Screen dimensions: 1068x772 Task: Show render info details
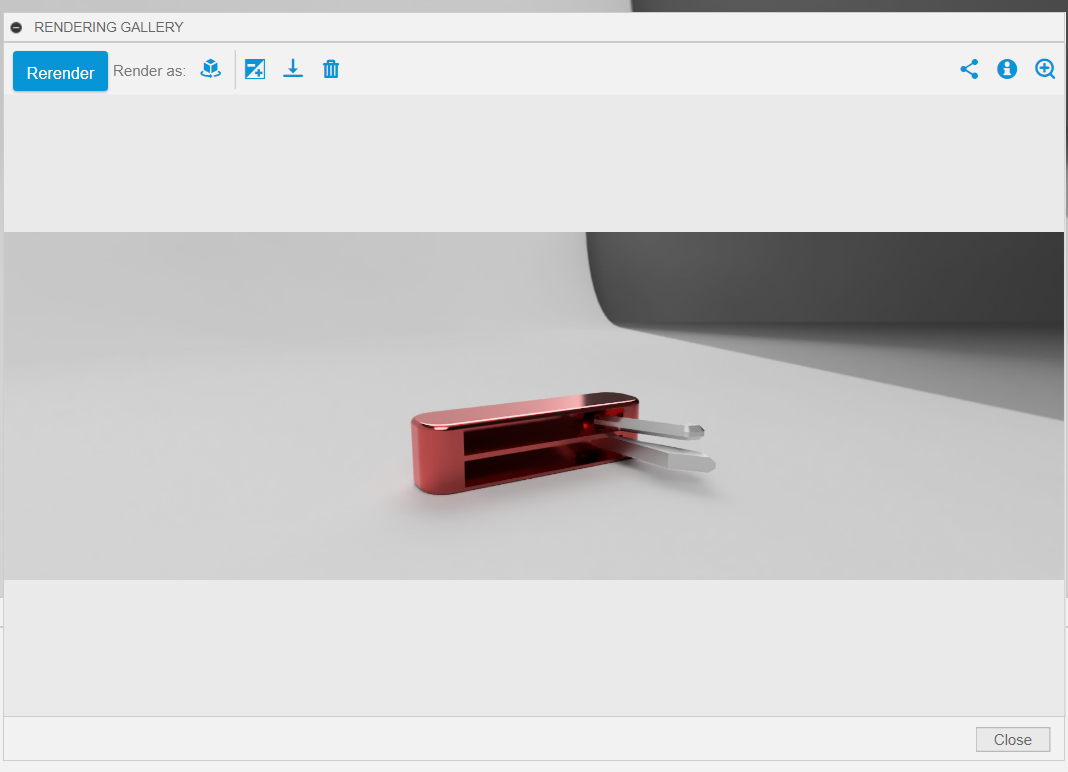tap(1007, 69)
